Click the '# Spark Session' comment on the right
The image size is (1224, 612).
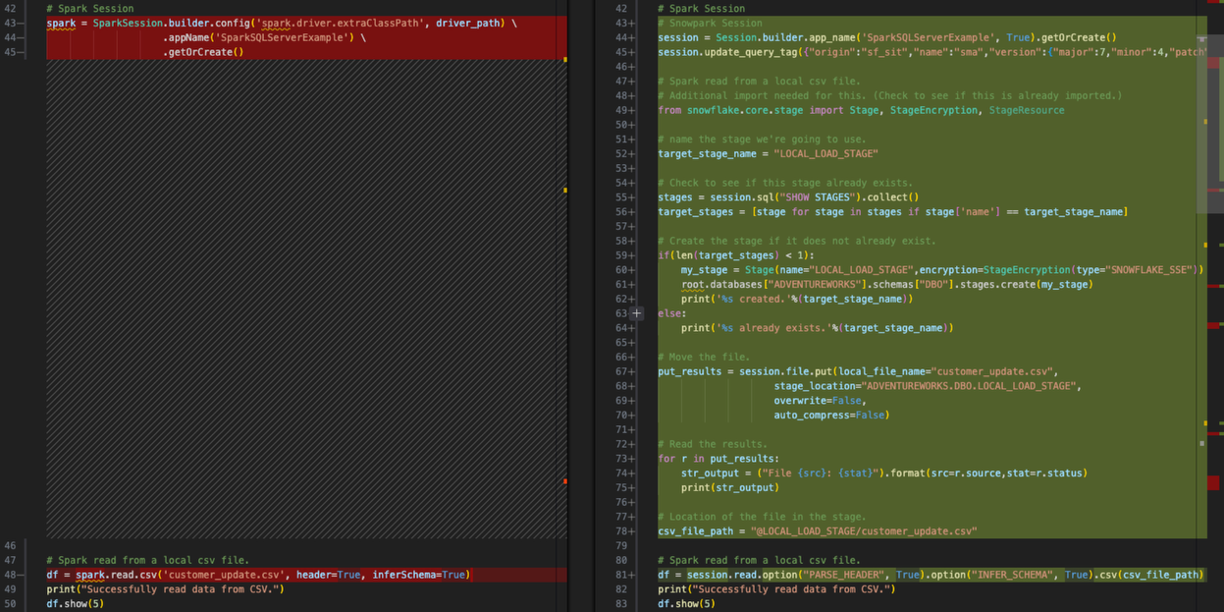pos(701,8)
